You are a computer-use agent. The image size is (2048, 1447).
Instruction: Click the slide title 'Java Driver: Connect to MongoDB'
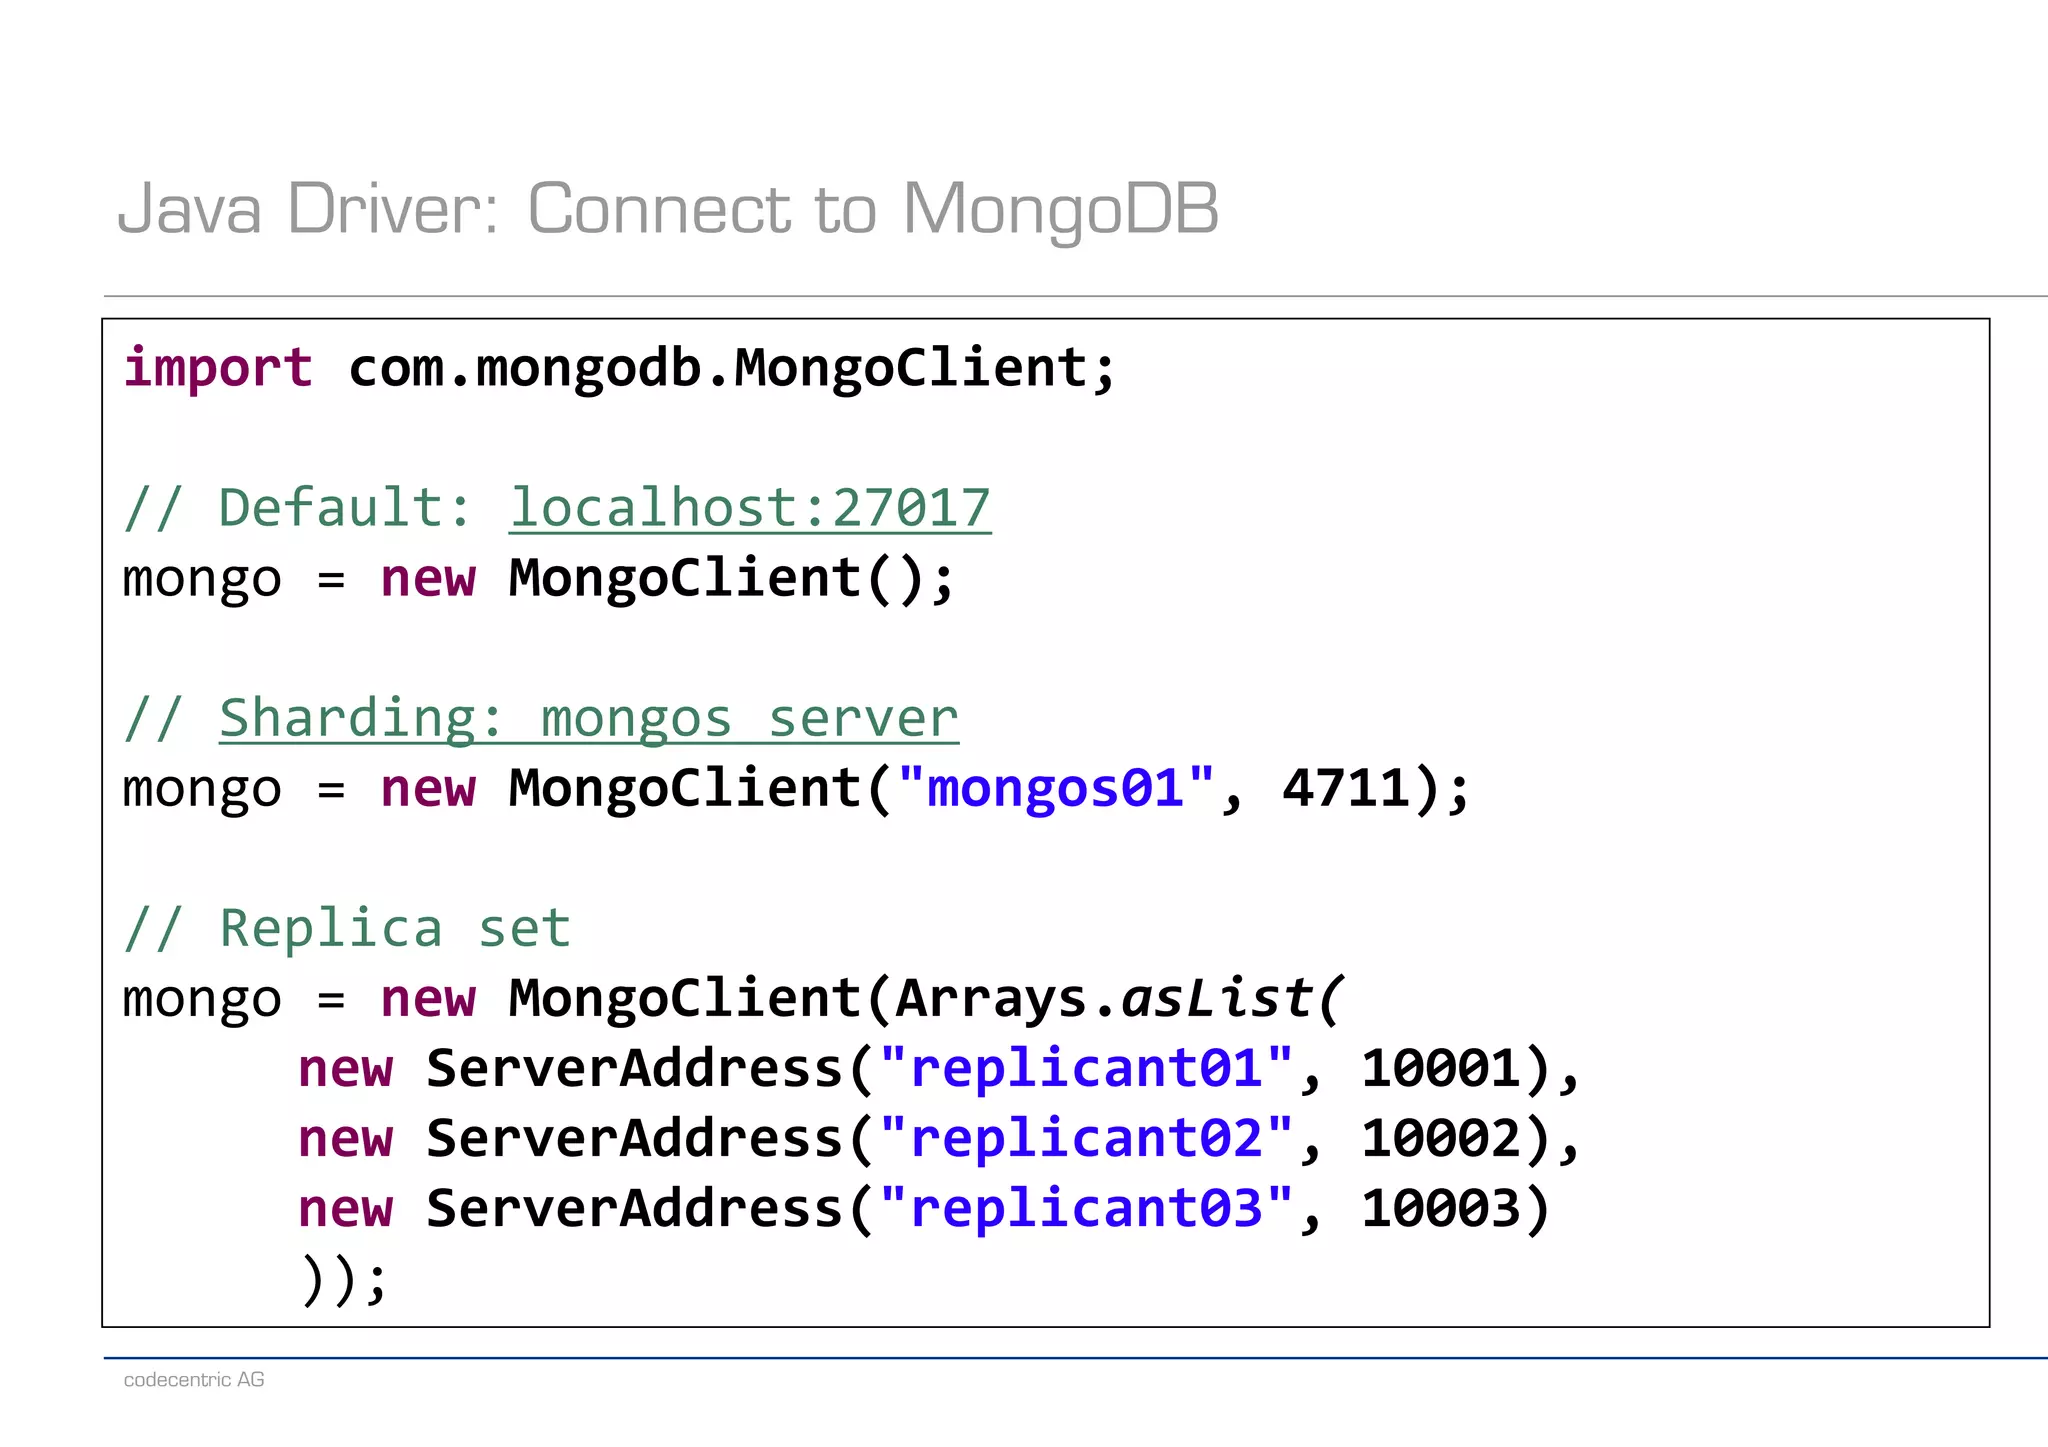click(668, 209)
